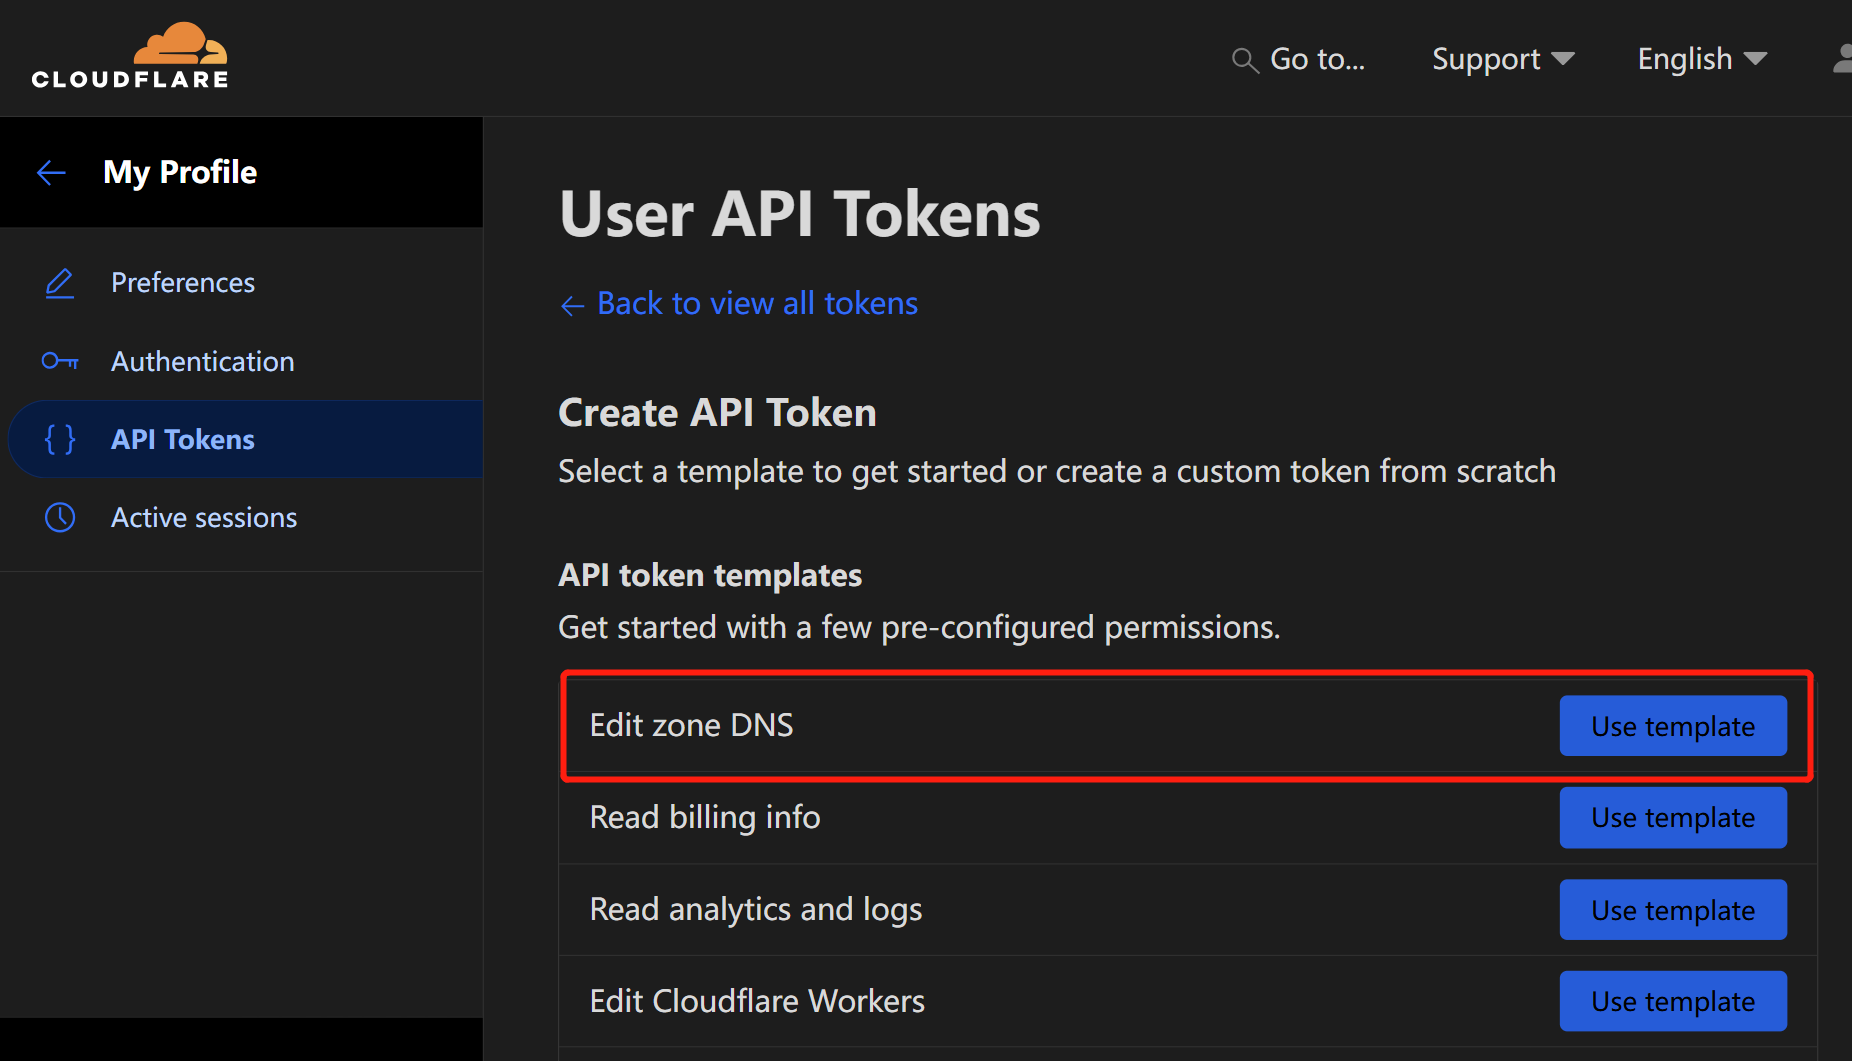
Task: Click the Cloudflare logo
Action: coord(130,56)
